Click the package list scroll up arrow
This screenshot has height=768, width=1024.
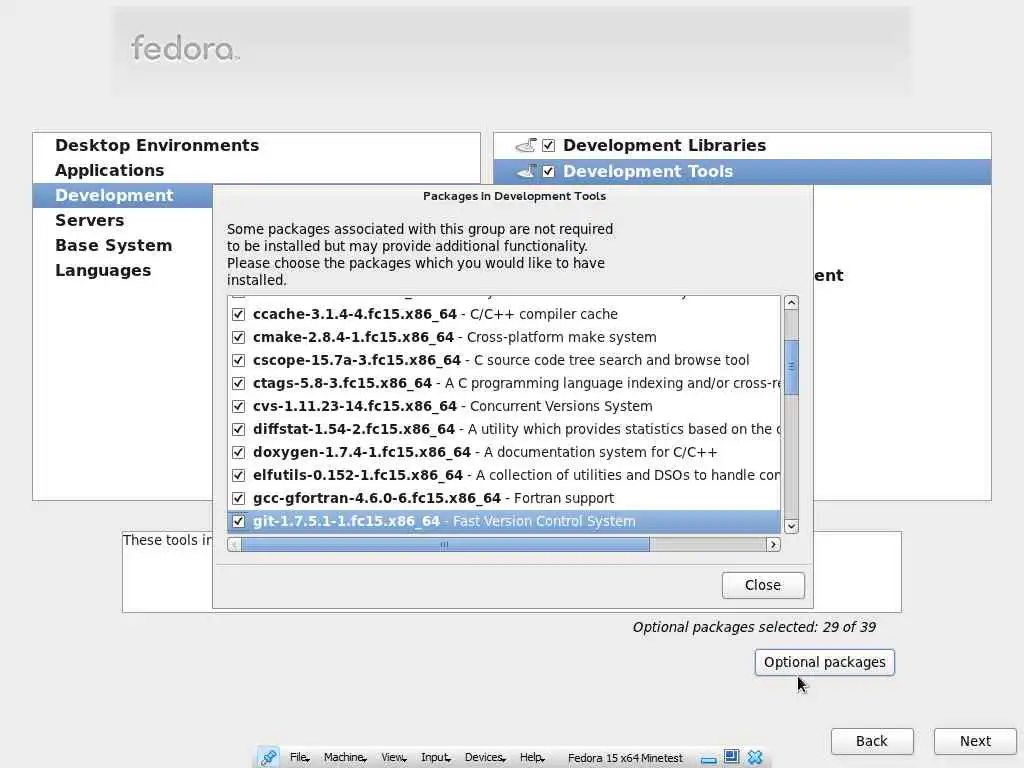(x=792, y=302)
